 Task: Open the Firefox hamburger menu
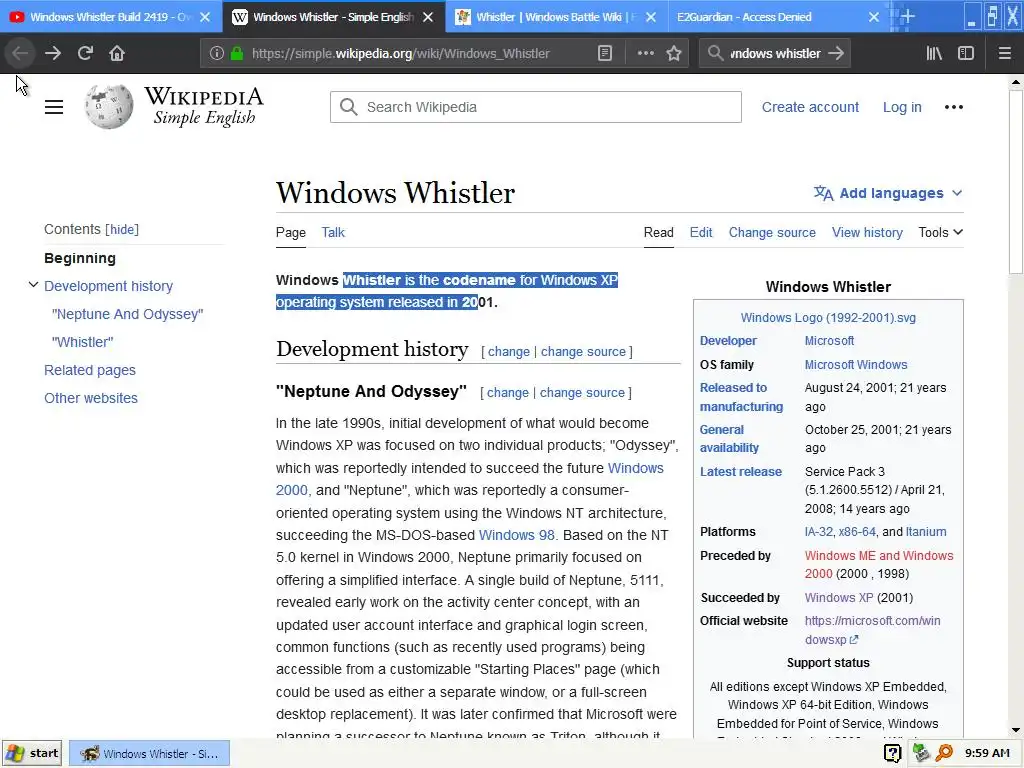click(1005, 54)
